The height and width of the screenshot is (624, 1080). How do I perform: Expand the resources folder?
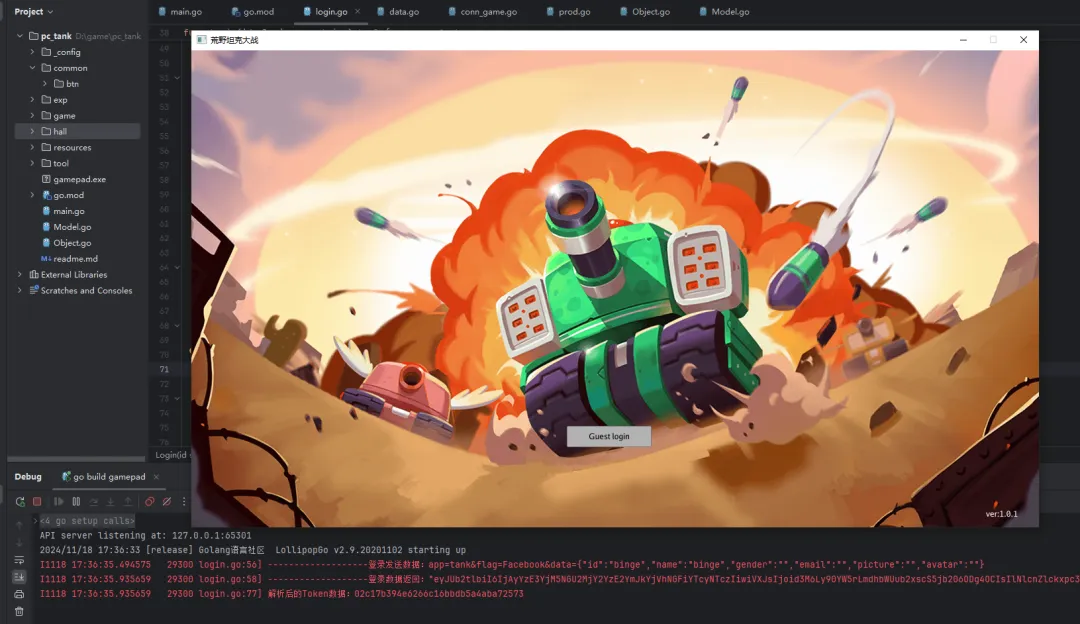[32, 147]
